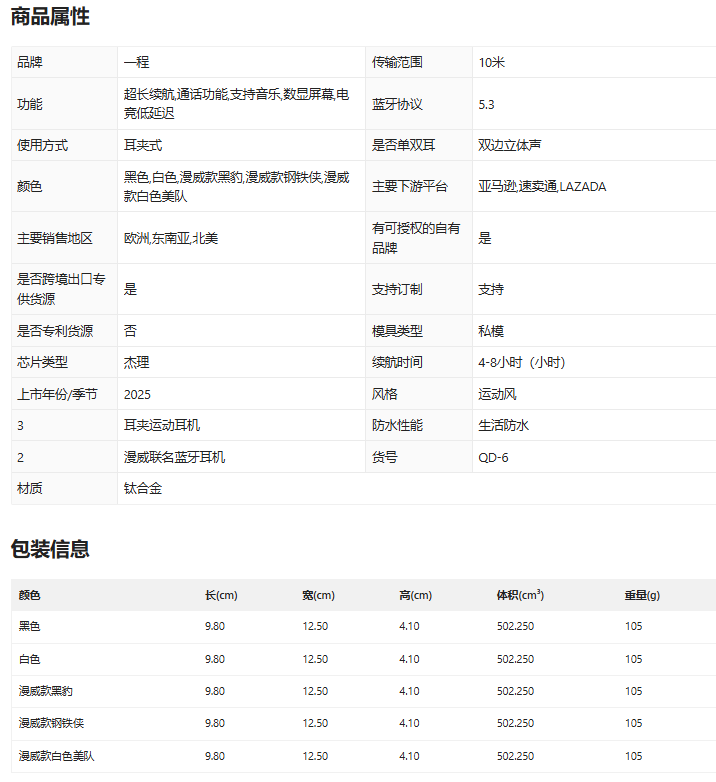Select the sales region 欧洲,东南亚,北美
Viewport: 716px width, 782px height.
[171, 238]
